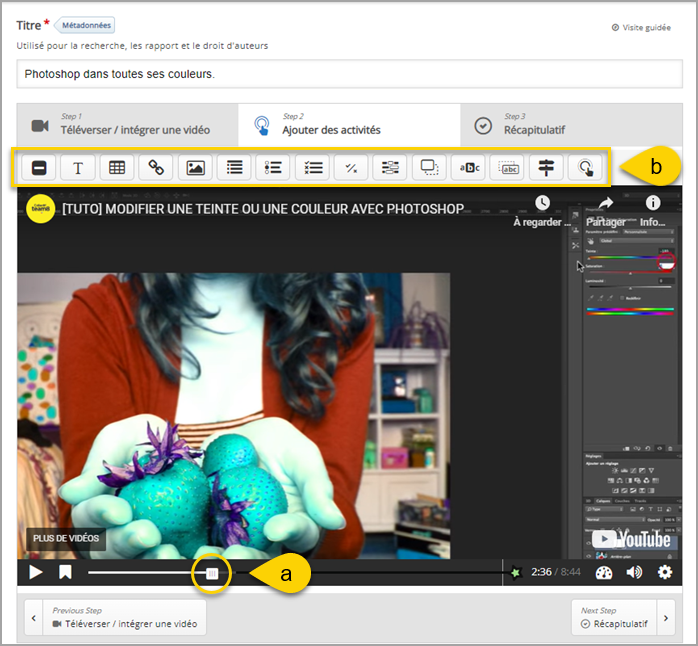Screen dimensions: 698x646
Task: Select Step 2 Ajouter des activités tab
Action: tap(349, 125)
